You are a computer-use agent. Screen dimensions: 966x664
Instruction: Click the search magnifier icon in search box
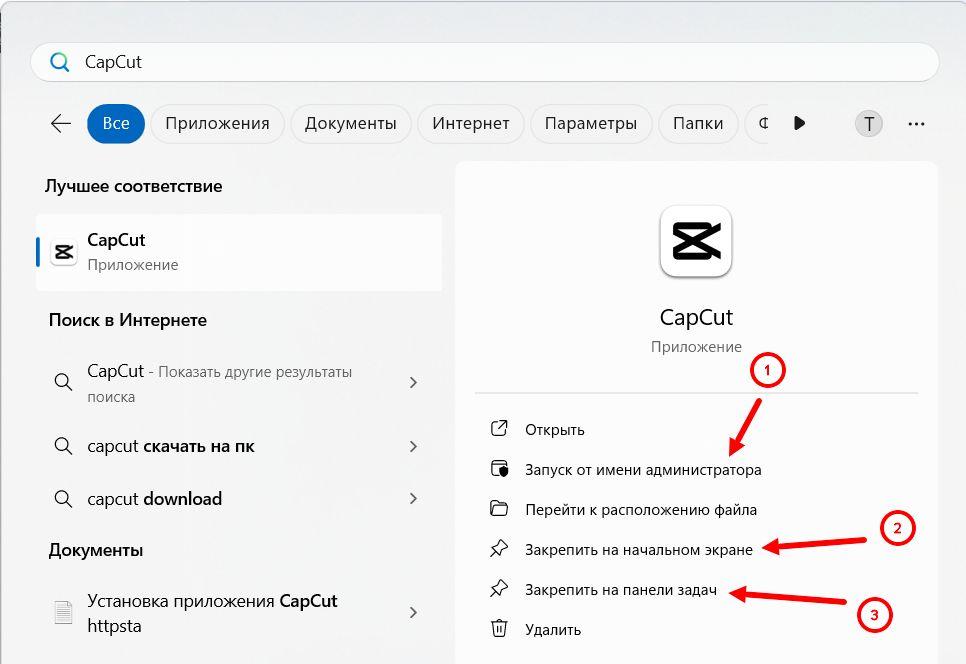tap(60, 62)
